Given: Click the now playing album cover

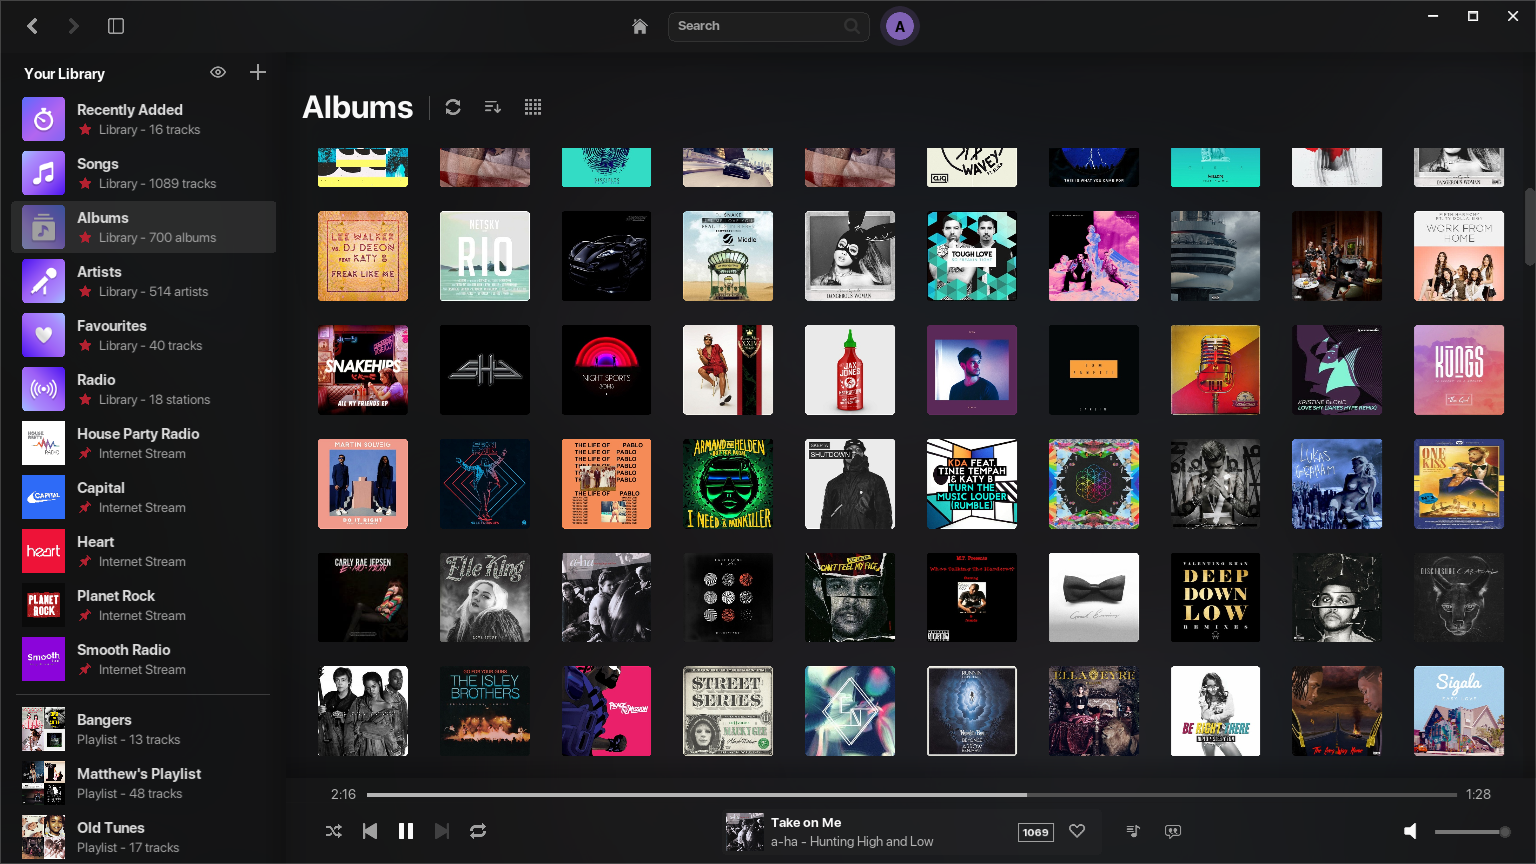Looking at the screenshot, I should pos(744,832).
